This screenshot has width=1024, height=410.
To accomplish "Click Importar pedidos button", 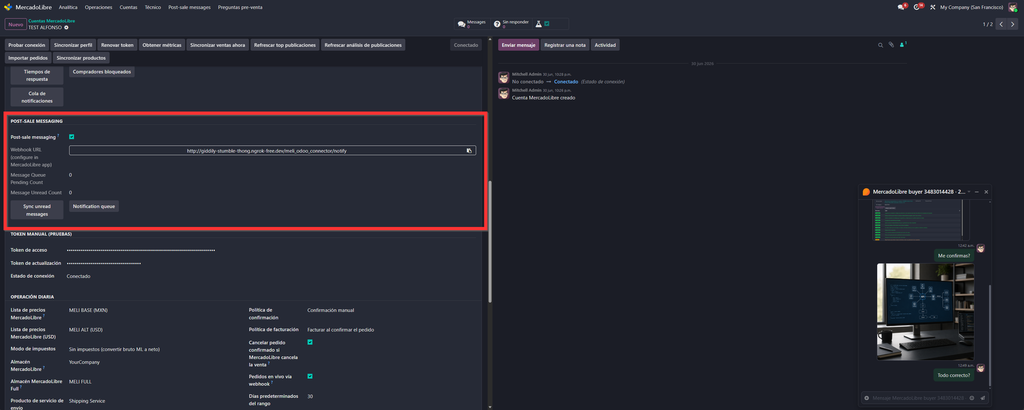I will pos(27,58).
